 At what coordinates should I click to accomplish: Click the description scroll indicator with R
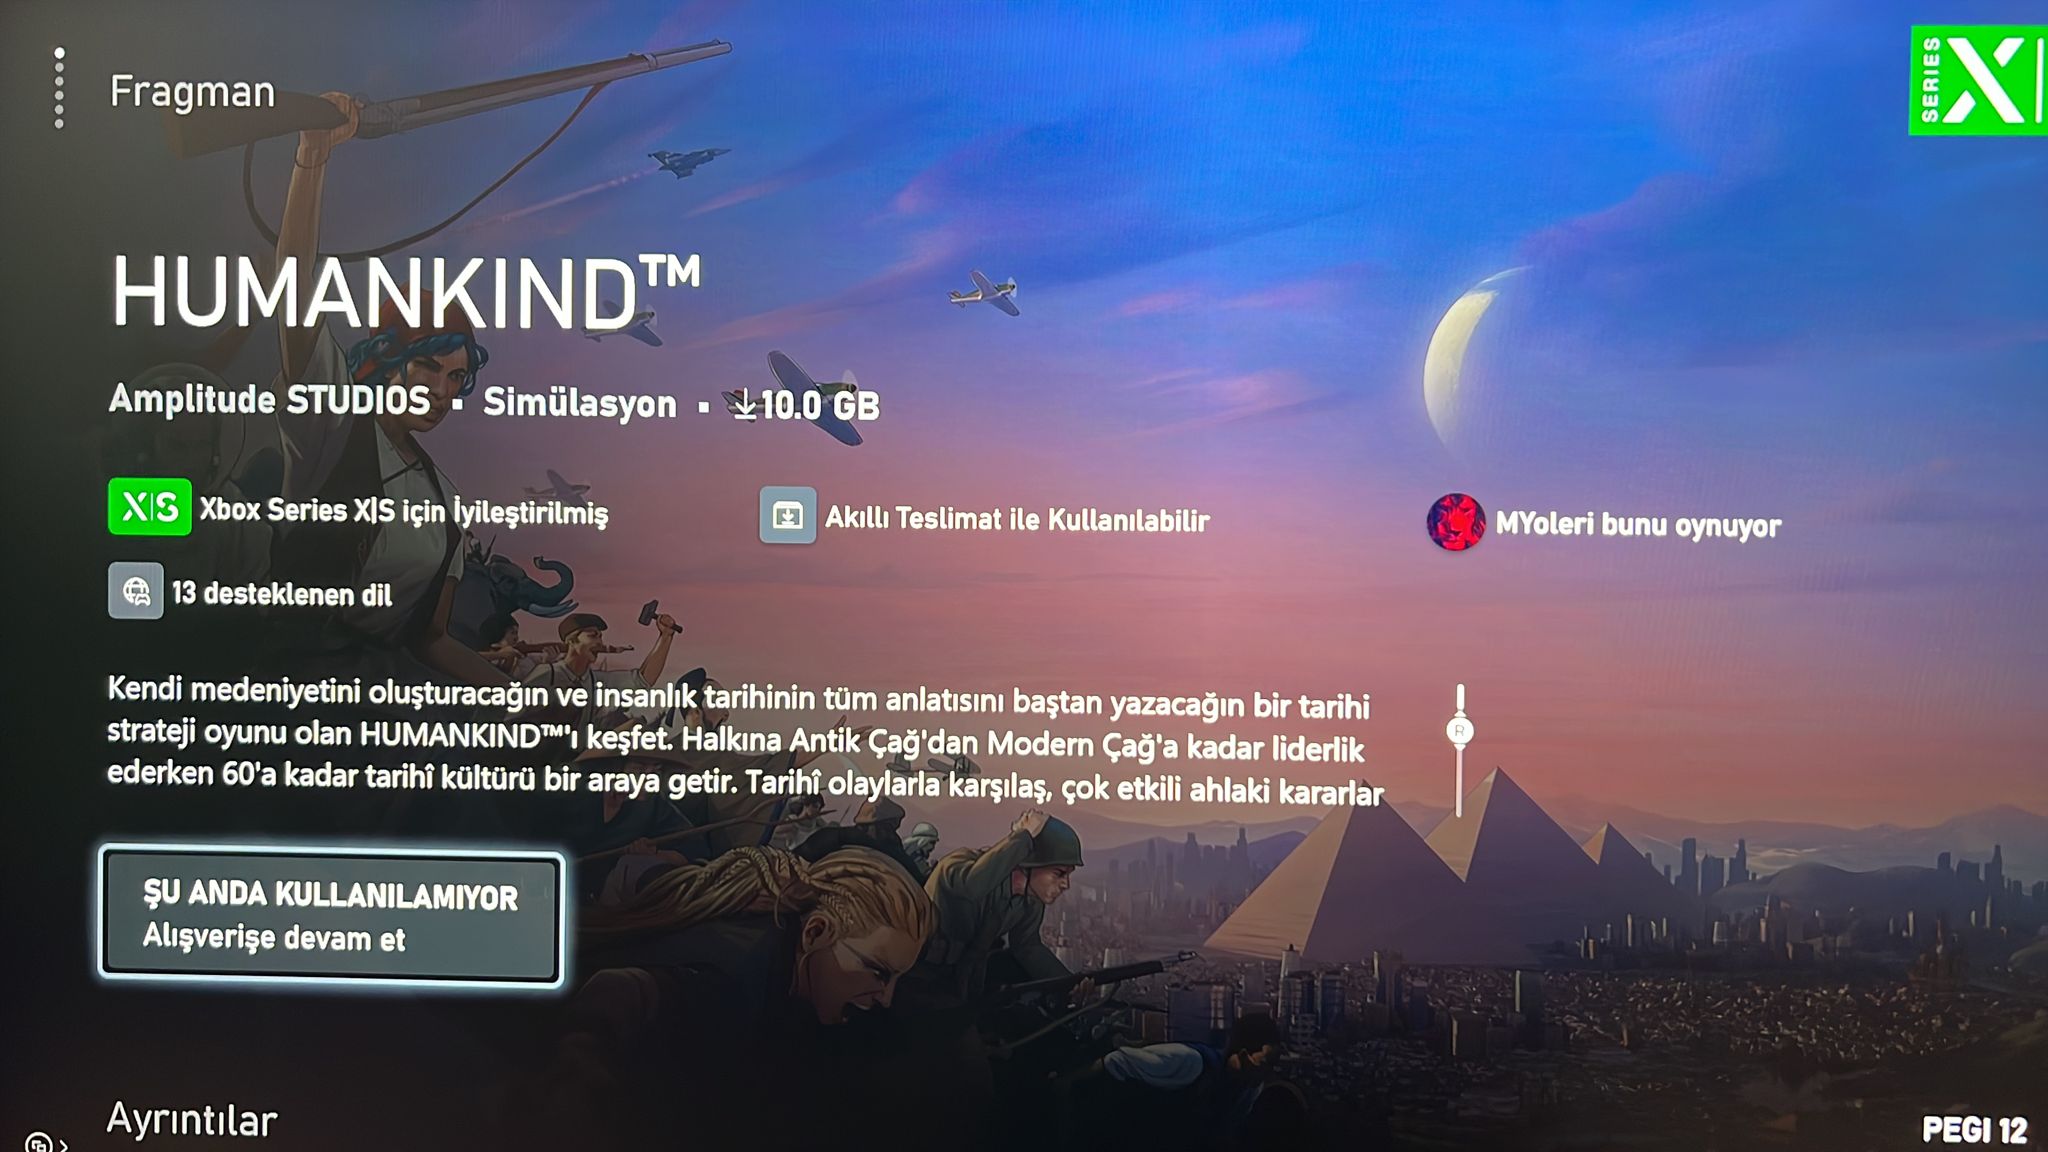coord(1459,750)
